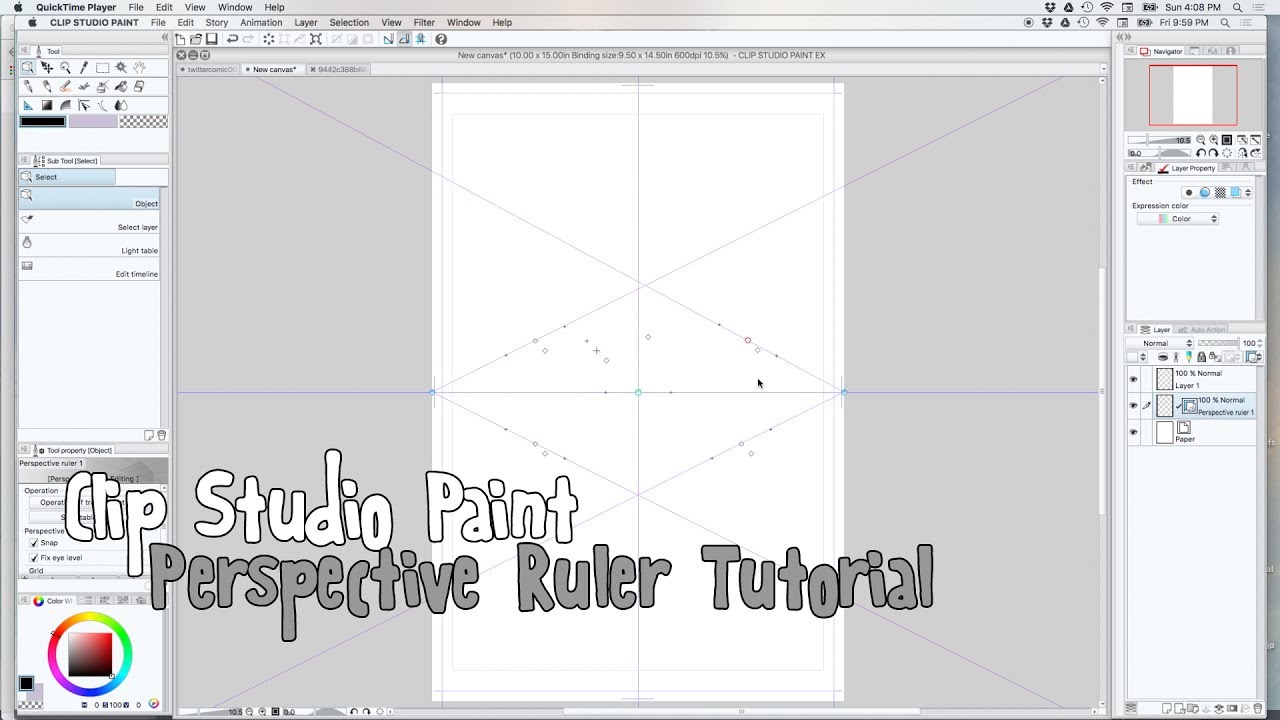Click the Delete layer trash icon
The height and width of the screenshot is (720, 1280).
1257,708
